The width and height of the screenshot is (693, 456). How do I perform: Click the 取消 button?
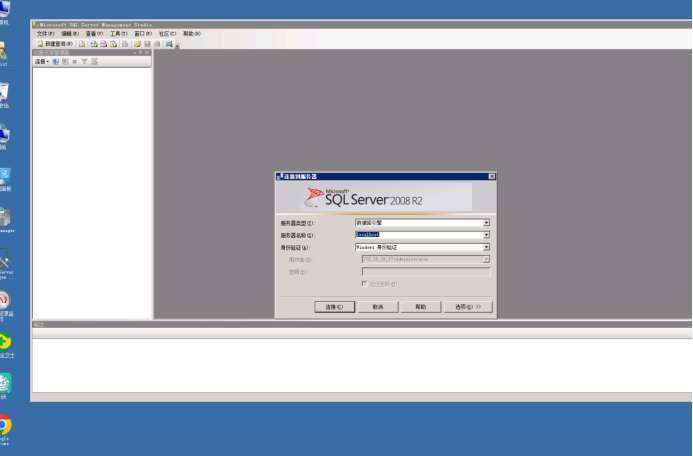click(378, 307)
